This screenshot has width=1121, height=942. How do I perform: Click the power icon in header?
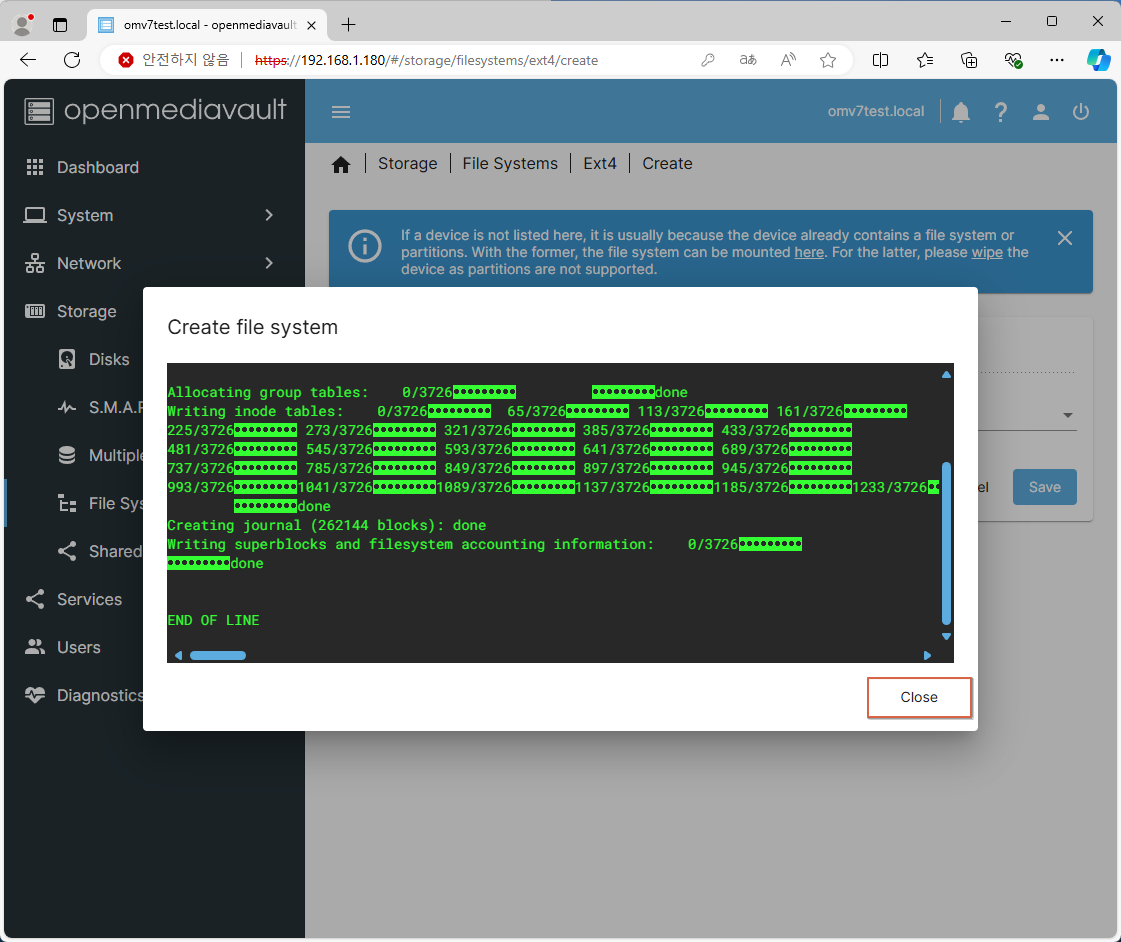(x=1080, y=111)
